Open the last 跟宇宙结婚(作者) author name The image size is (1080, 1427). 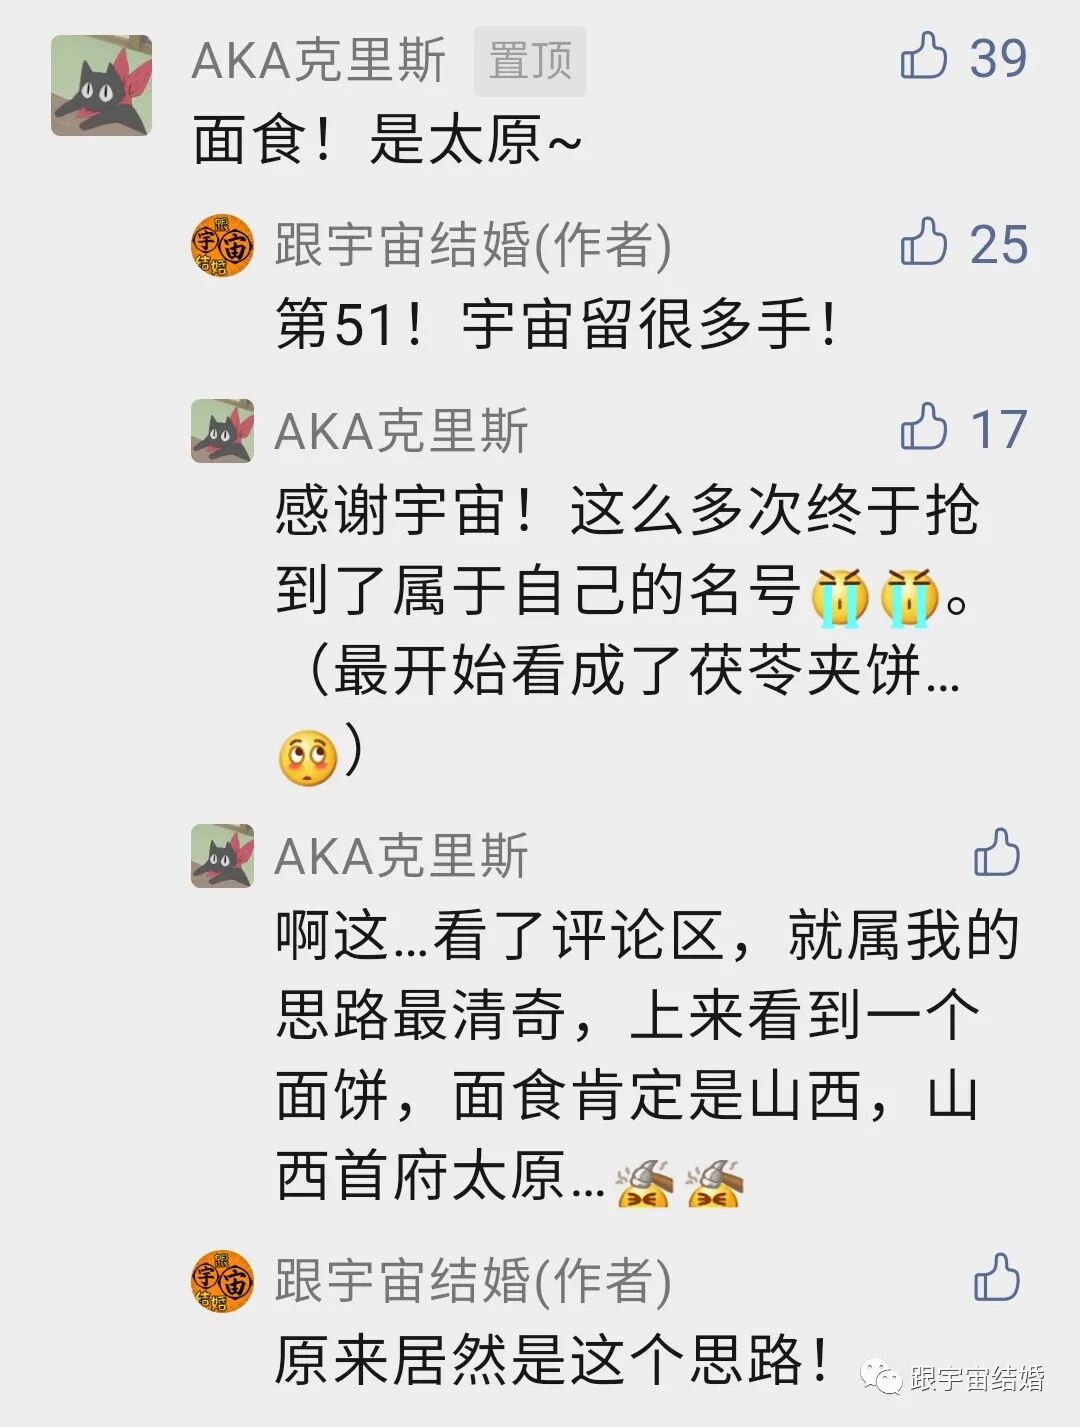(473, 1282)
